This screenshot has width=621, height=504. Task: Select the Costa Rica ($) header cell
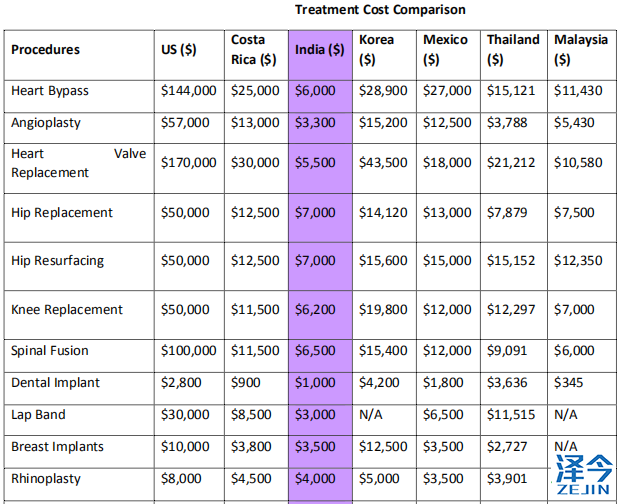(x=254, y=50)
